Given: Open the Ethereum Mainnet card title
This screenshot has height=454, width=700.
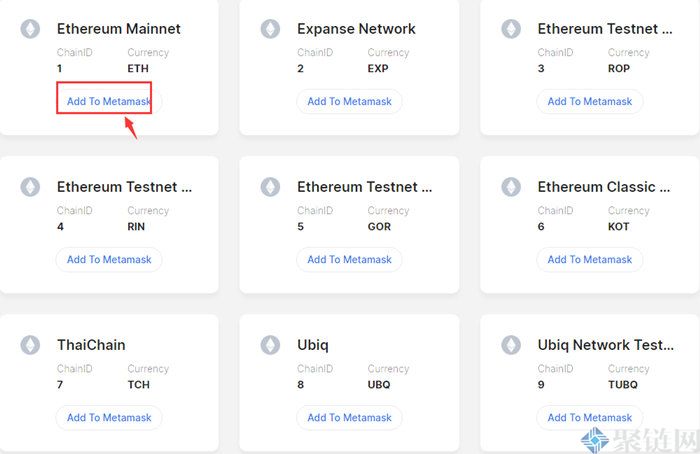Looking at the screenshot, I should [118, 29].
